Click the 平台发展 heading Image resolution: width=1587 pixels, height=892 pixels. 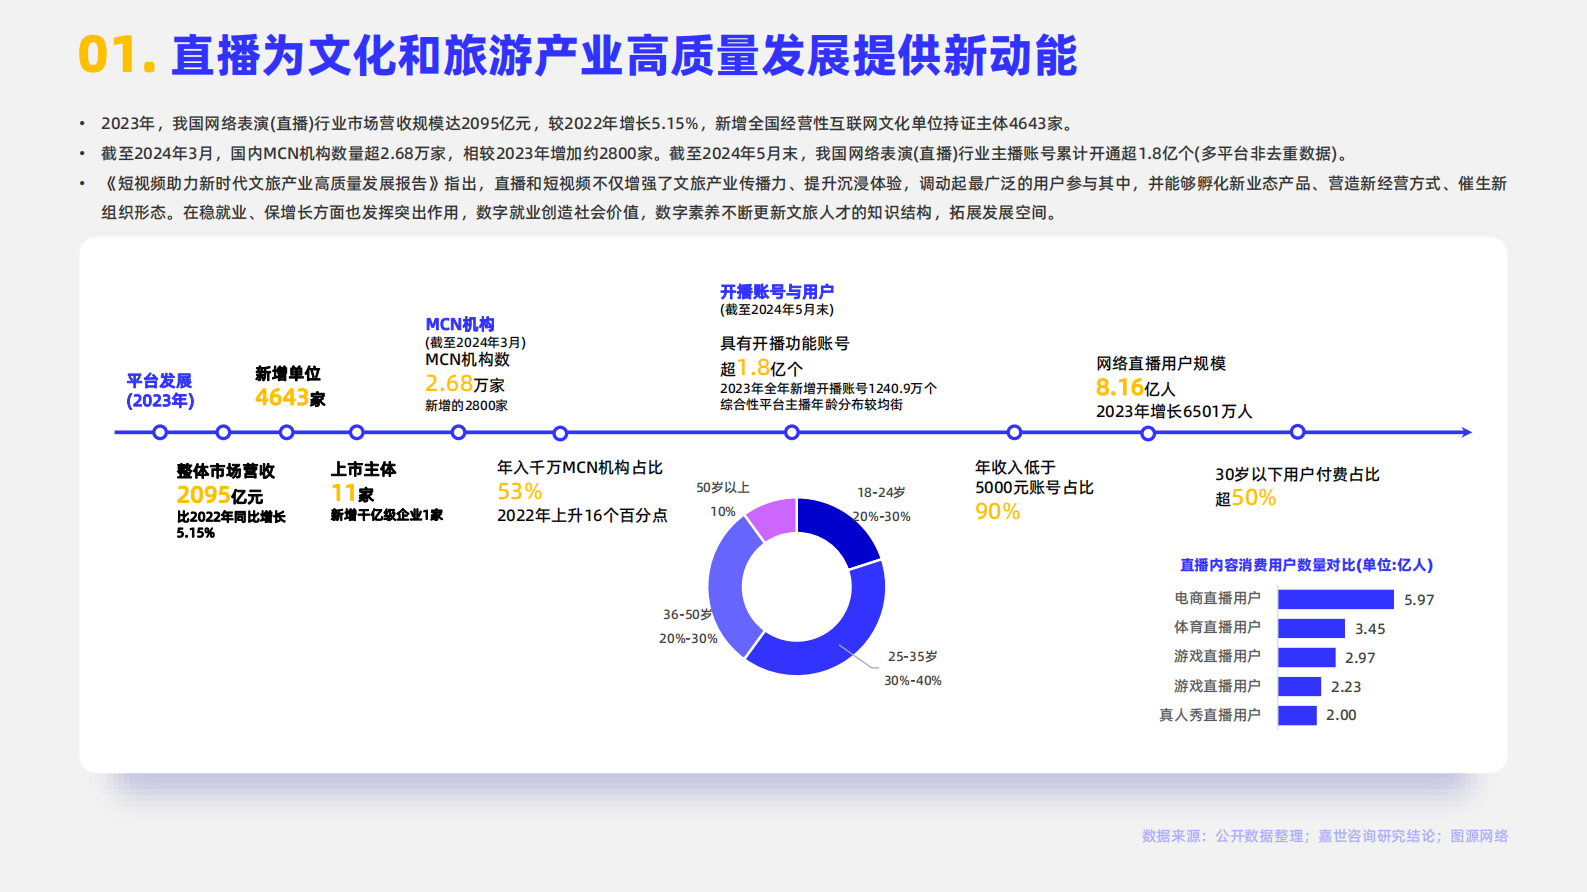pos(159,381)
